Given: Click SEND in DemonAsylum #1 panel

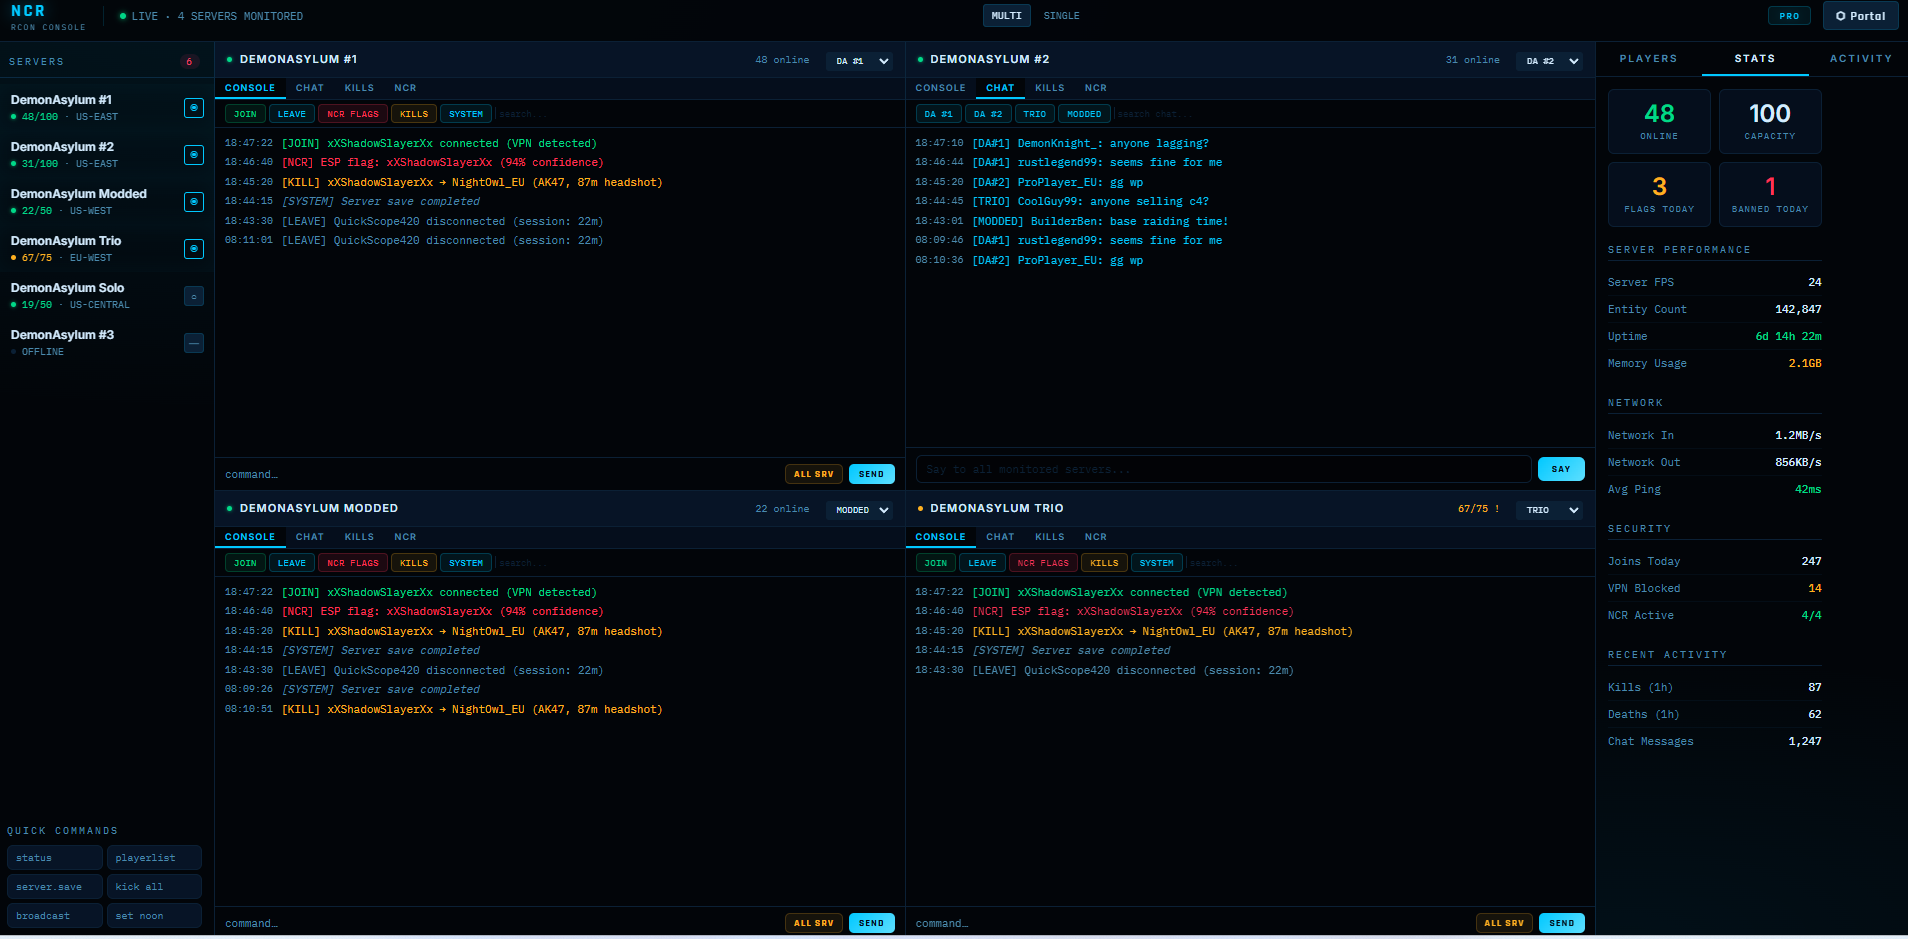Looking at the screenshot, I should [x=871, y=474].
